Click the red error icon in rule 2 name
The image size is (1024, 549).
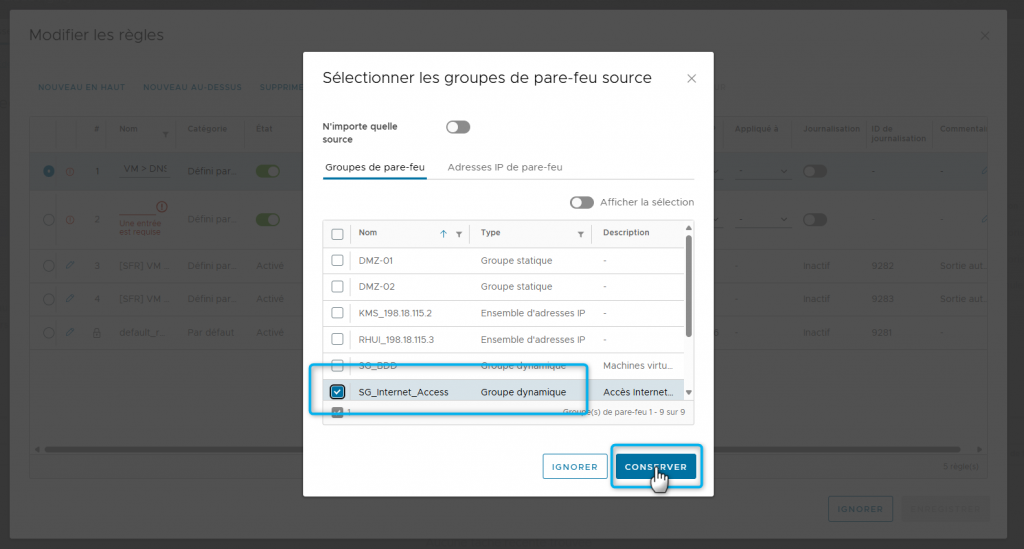click(x=161, y=207)
